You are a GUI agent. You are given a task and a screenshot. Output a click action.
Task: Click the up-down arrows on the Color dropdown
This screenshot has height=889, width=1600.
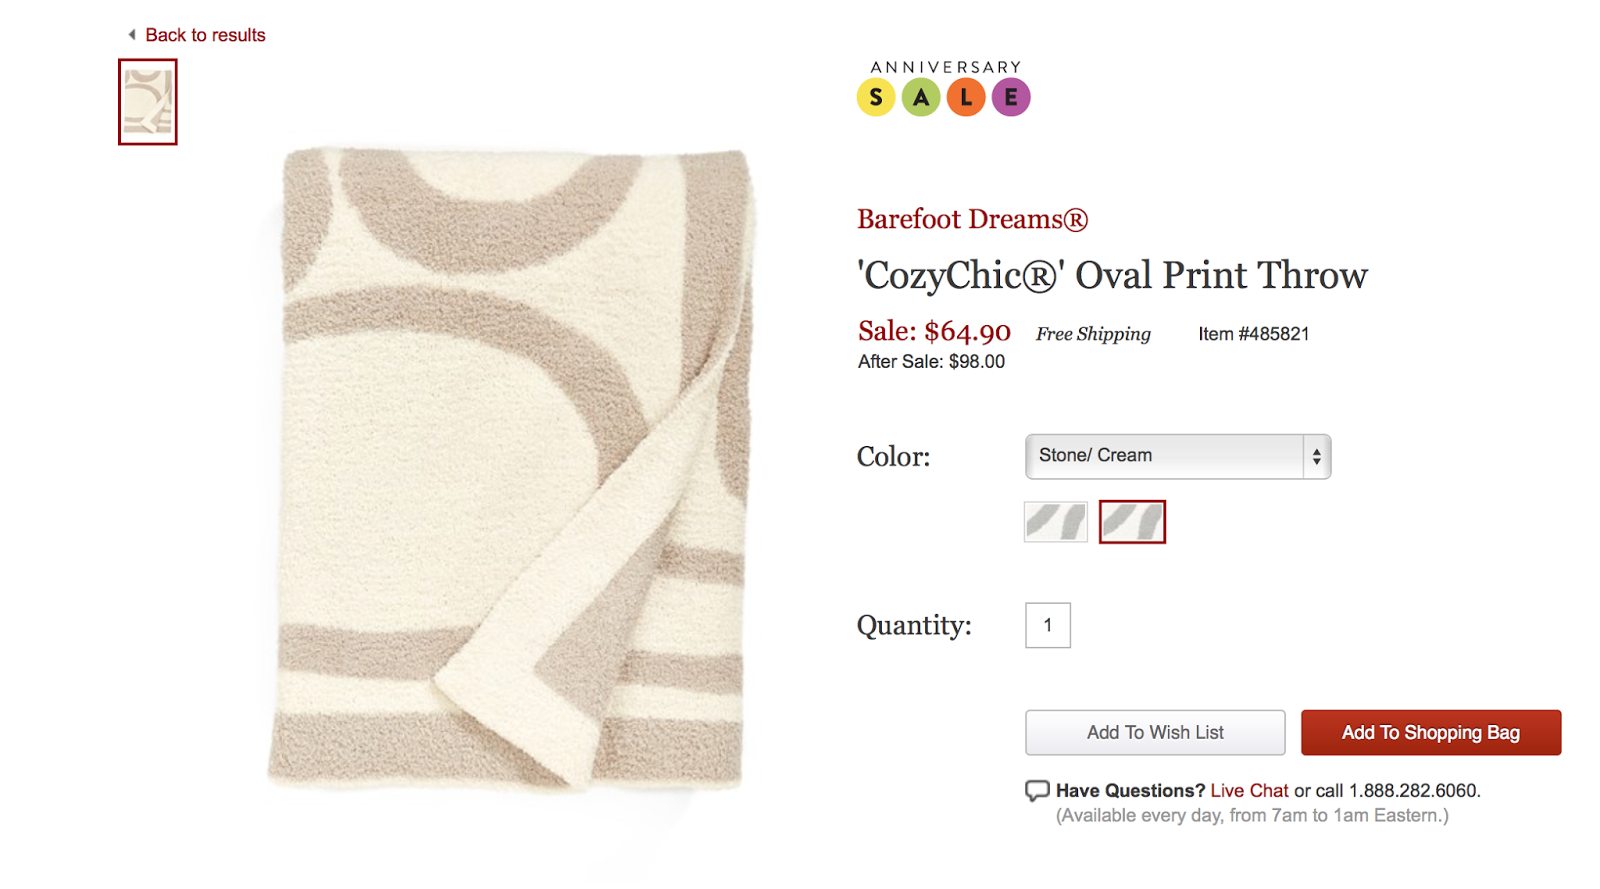(1317, 457)
